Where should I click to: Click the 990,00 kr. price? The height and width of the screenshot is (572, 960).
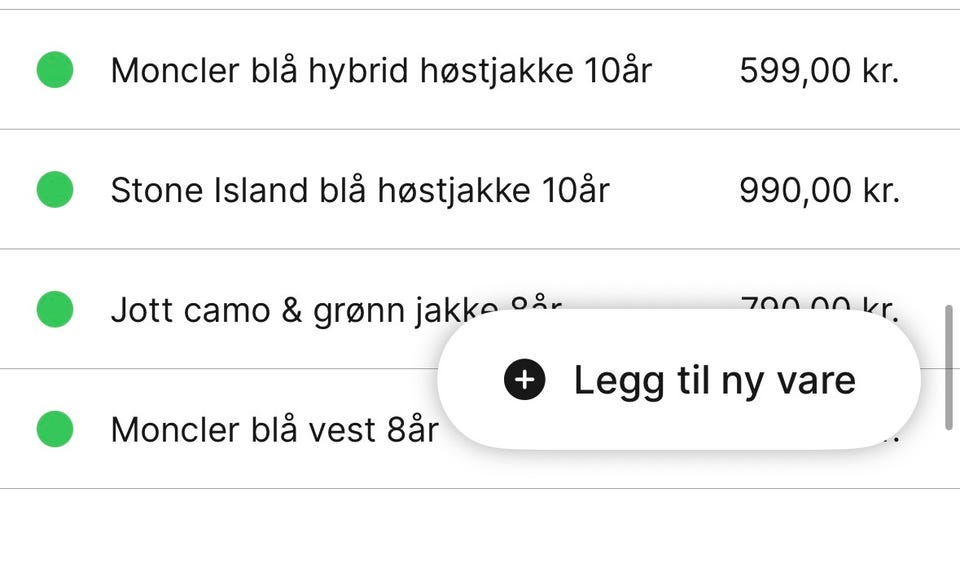pyautogui.click(x=819, y=190)
